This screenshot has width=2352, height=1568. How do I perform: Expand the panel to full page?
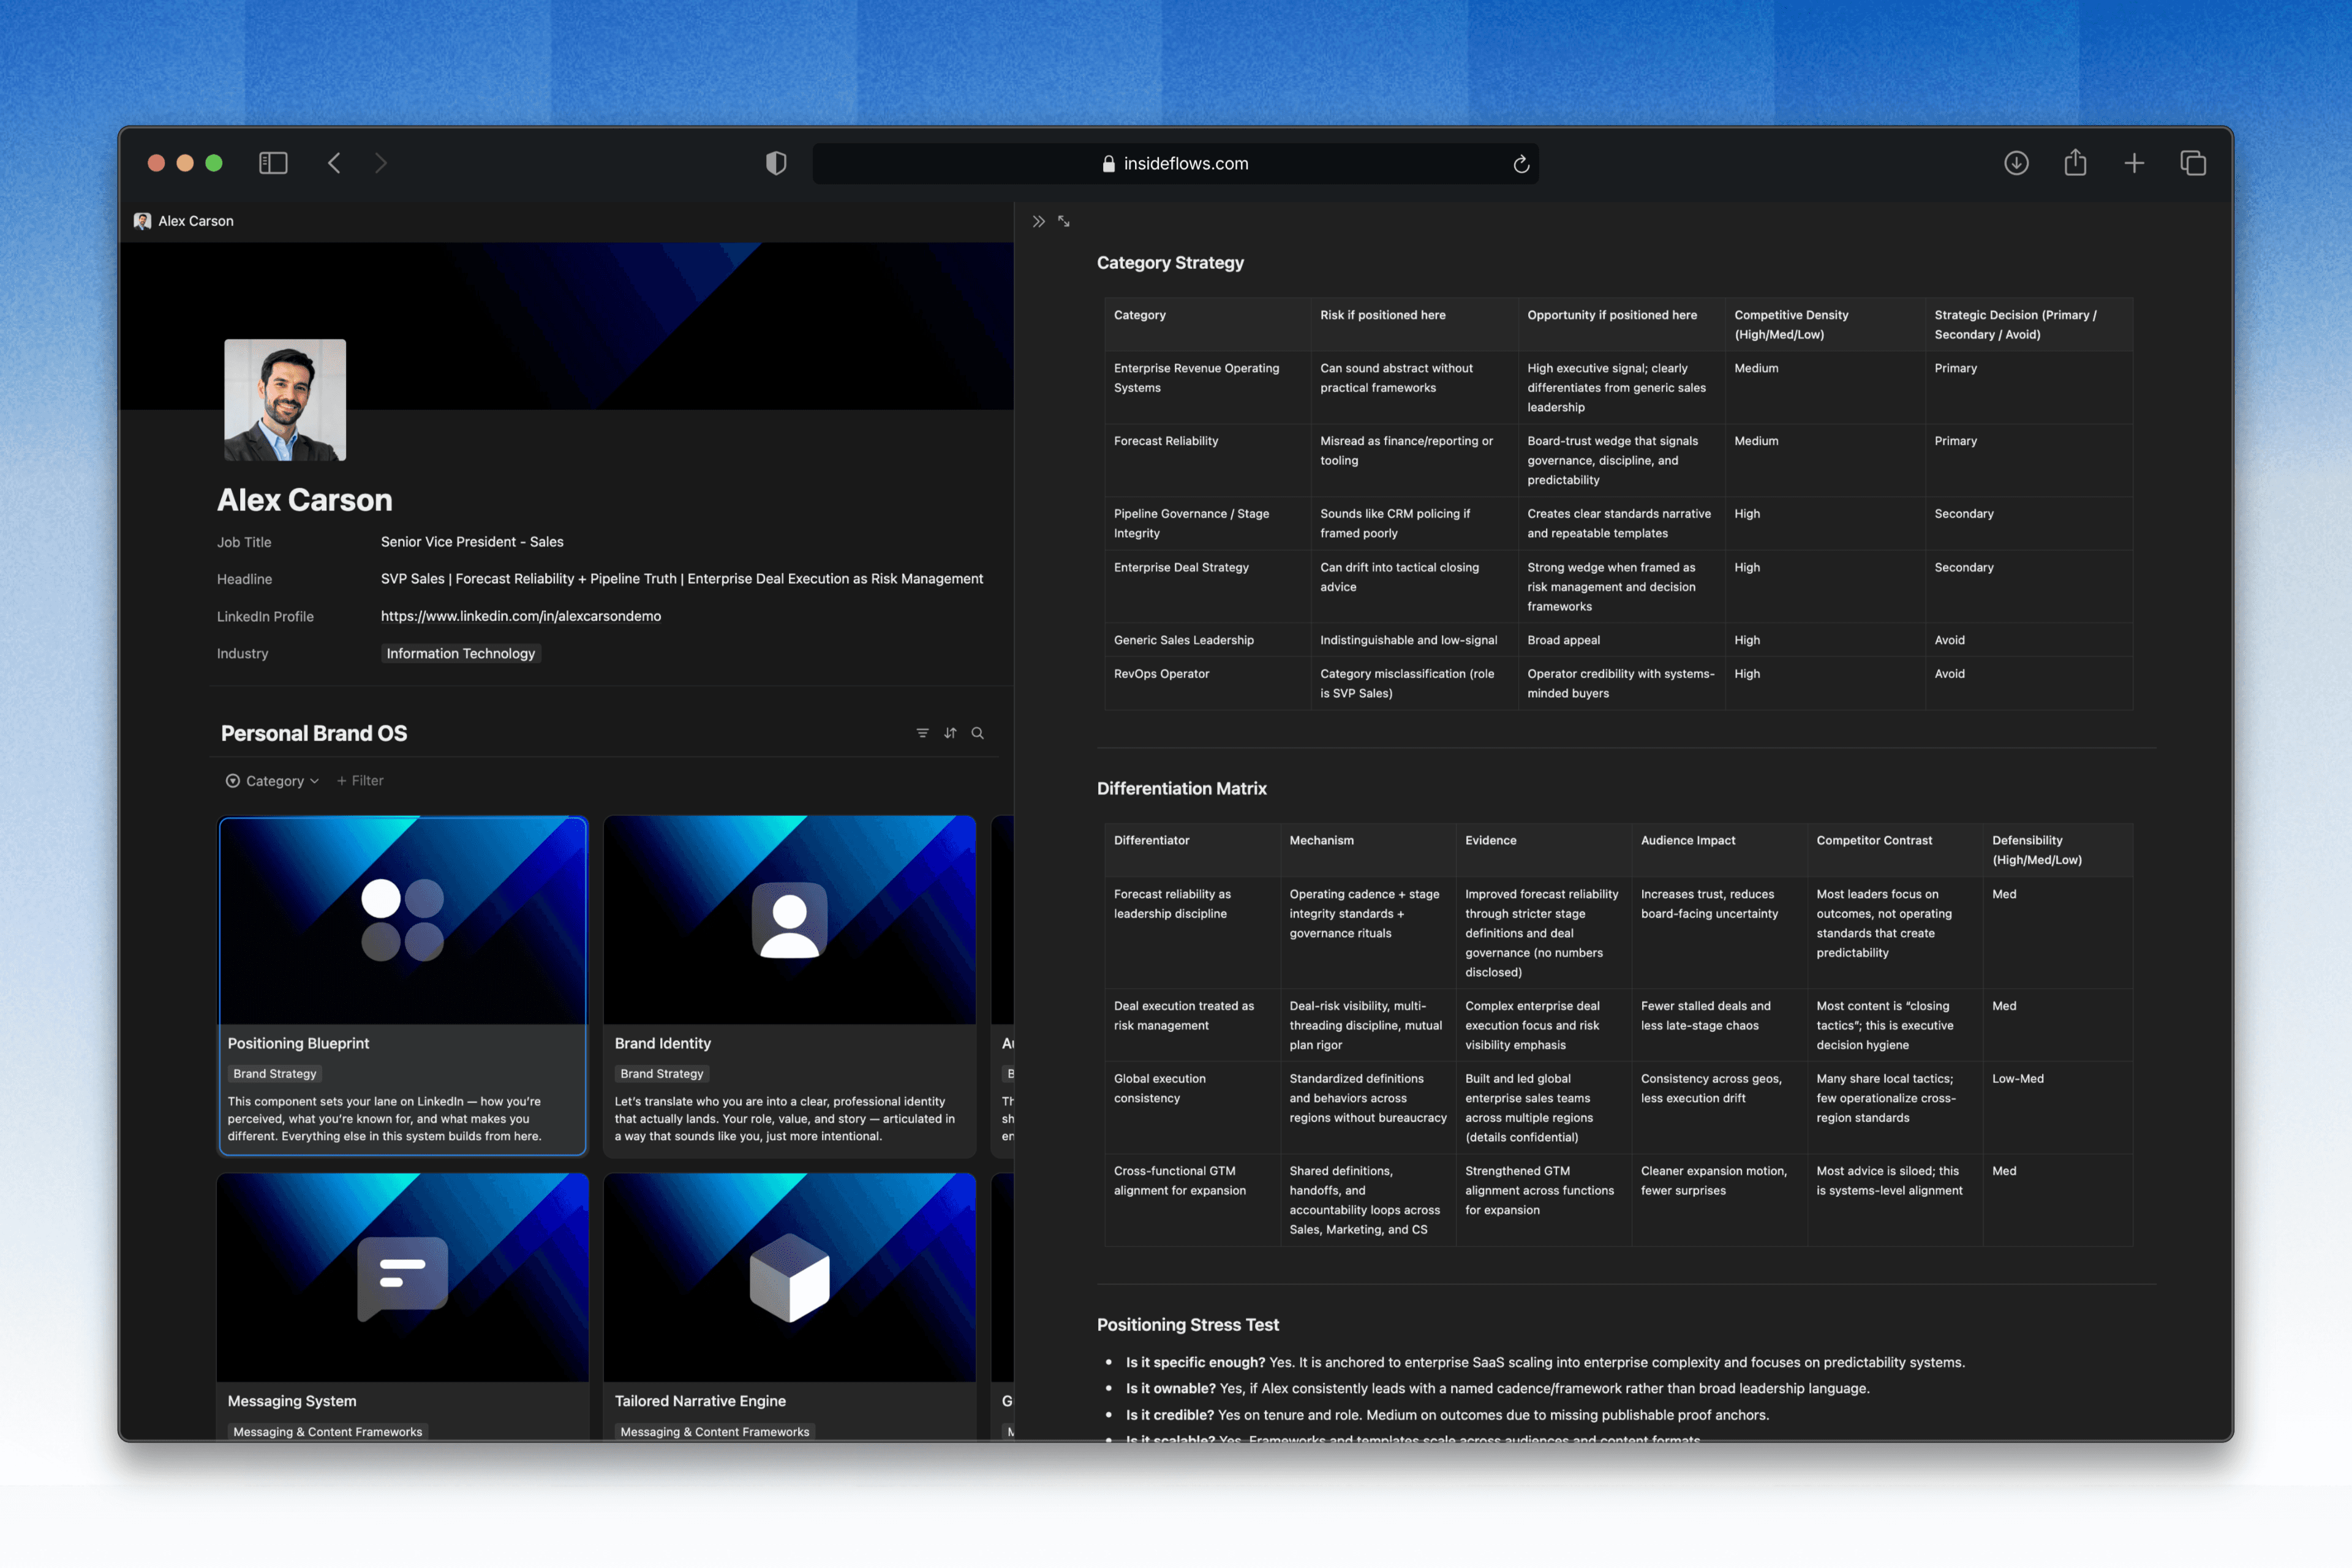[1064, 222]
